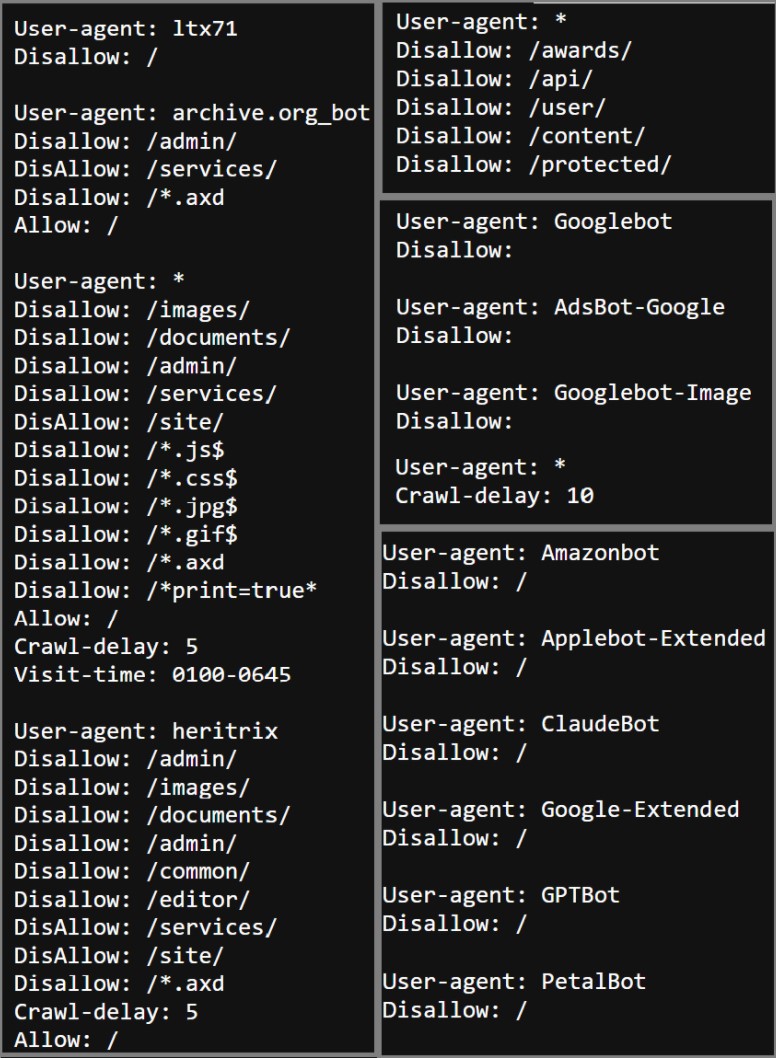This screenshot has width=776, height=1058.
Task: Click the 'Crawl-delay: 10' line
Action: point(494,496)
